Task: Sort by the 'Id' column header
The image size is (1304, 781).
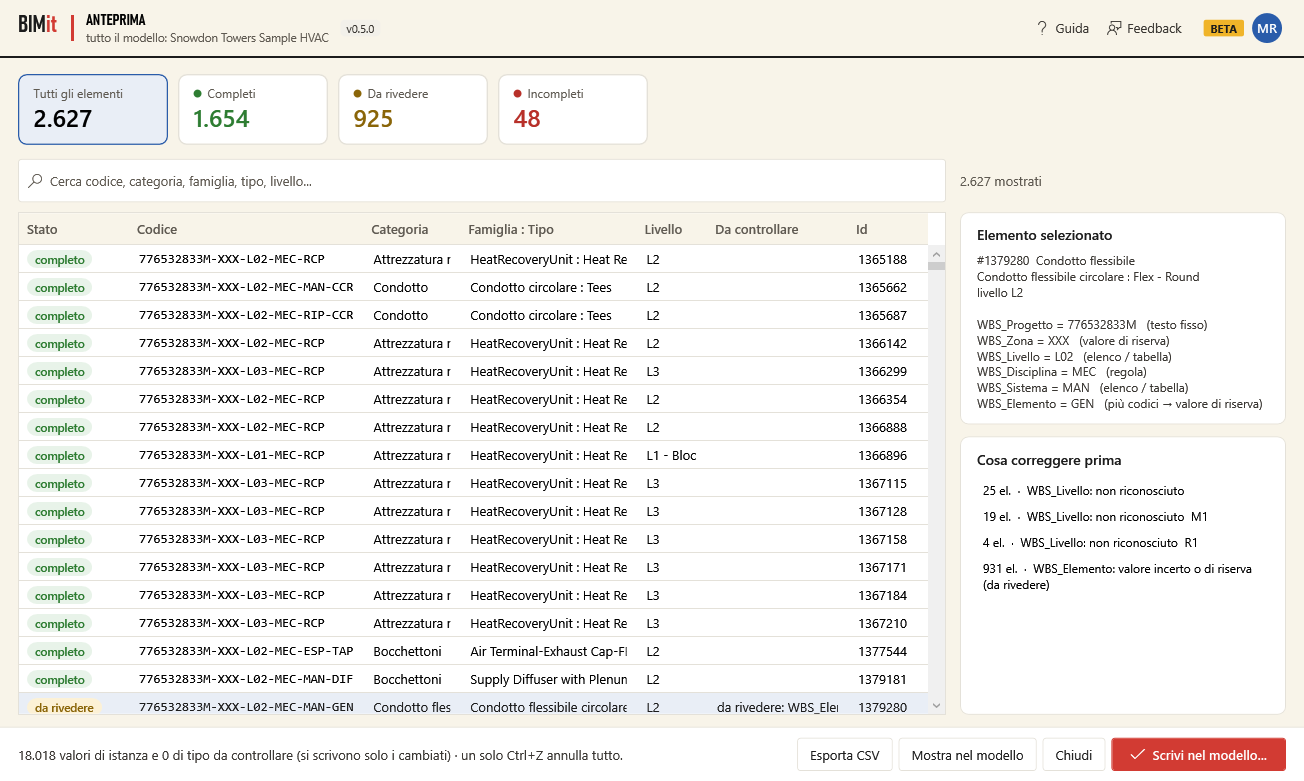Action: (x=862, y=229)
